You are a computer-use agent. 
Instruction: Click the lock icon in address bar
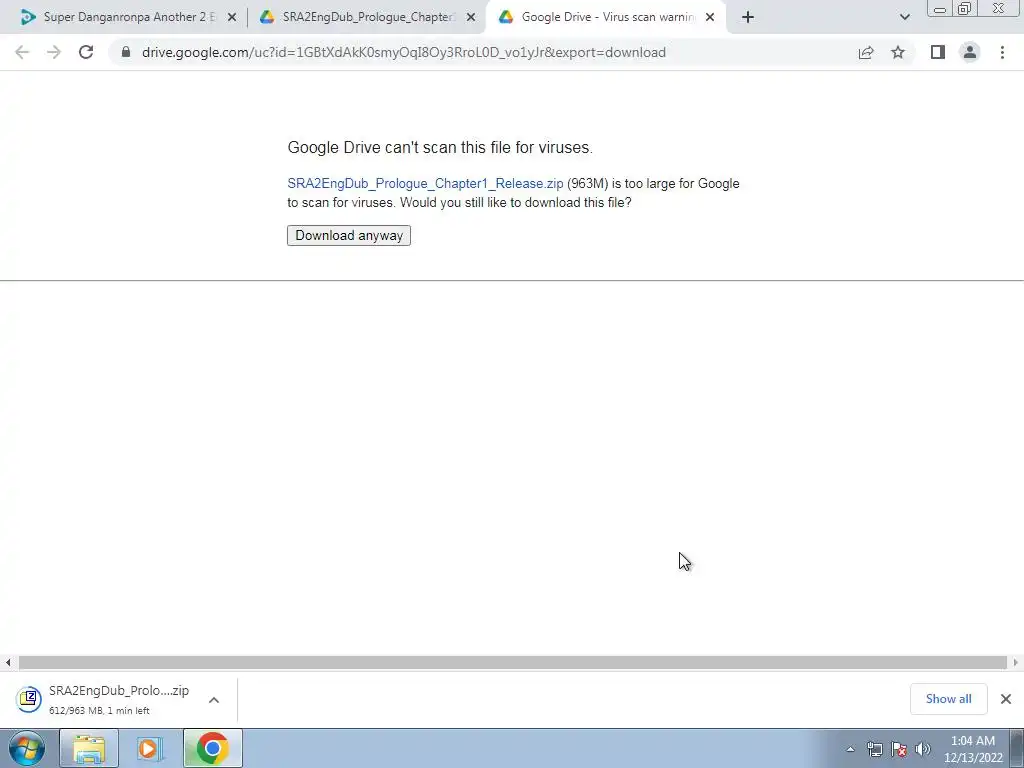tap(126, 52)
